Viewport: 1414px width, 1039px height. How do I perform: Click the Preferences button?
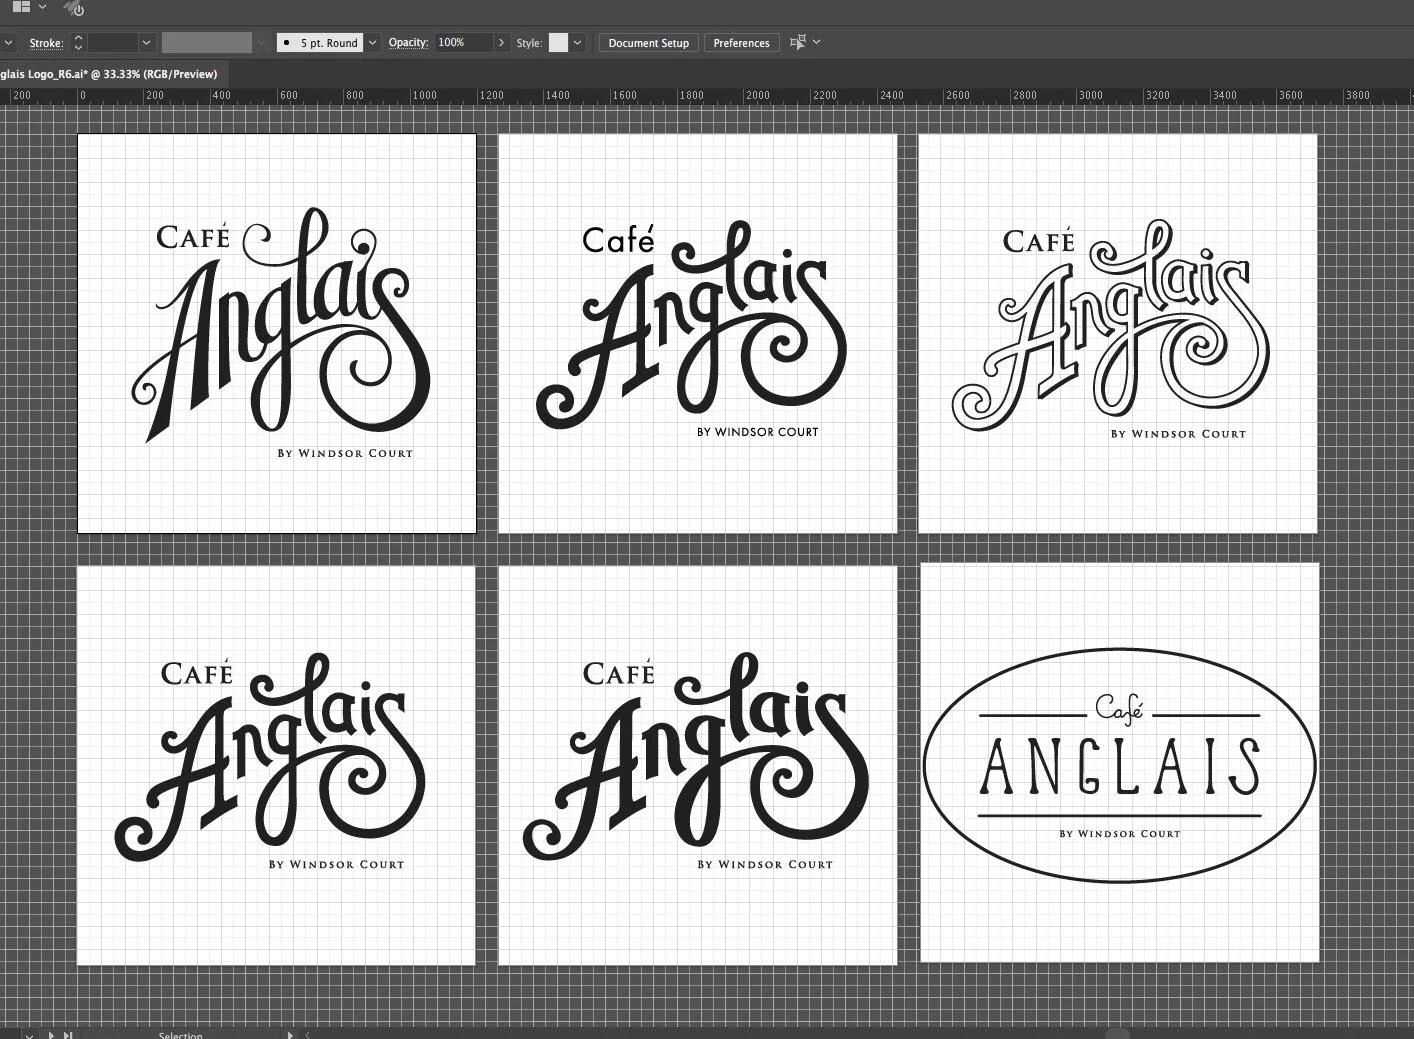[741, 43]
